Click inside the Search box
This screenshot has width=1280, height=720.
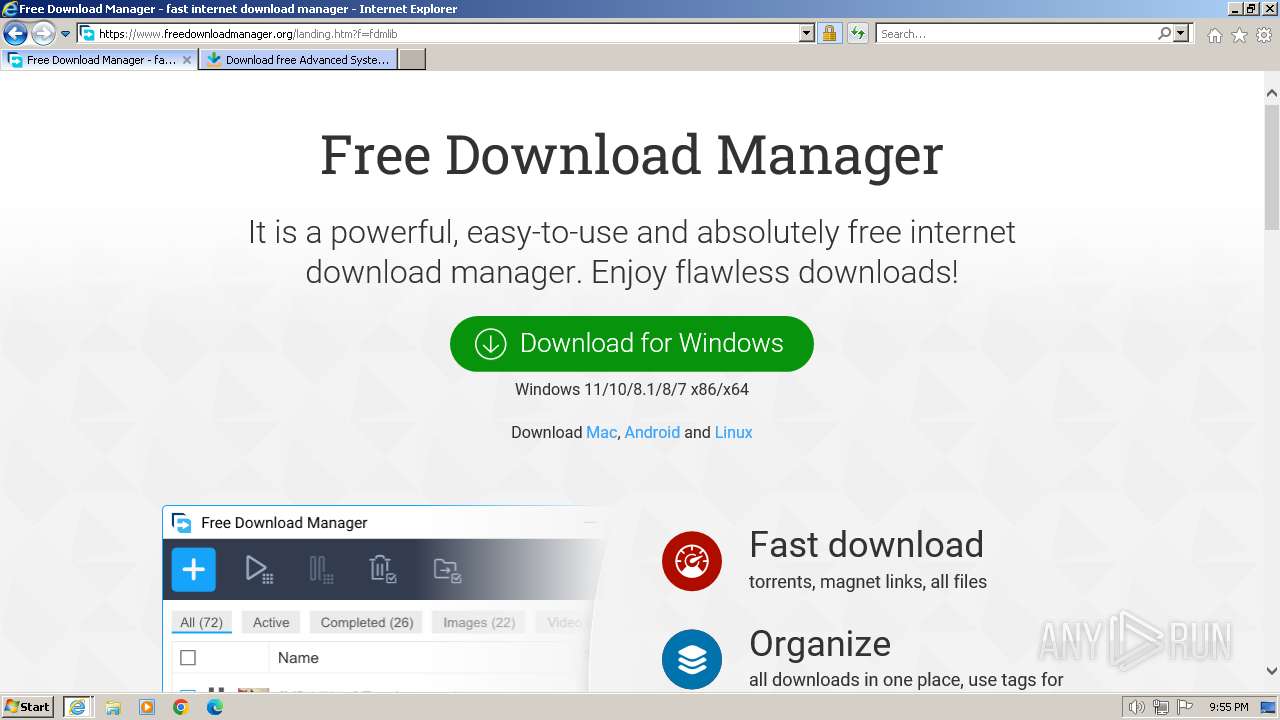pos(1015,33)
